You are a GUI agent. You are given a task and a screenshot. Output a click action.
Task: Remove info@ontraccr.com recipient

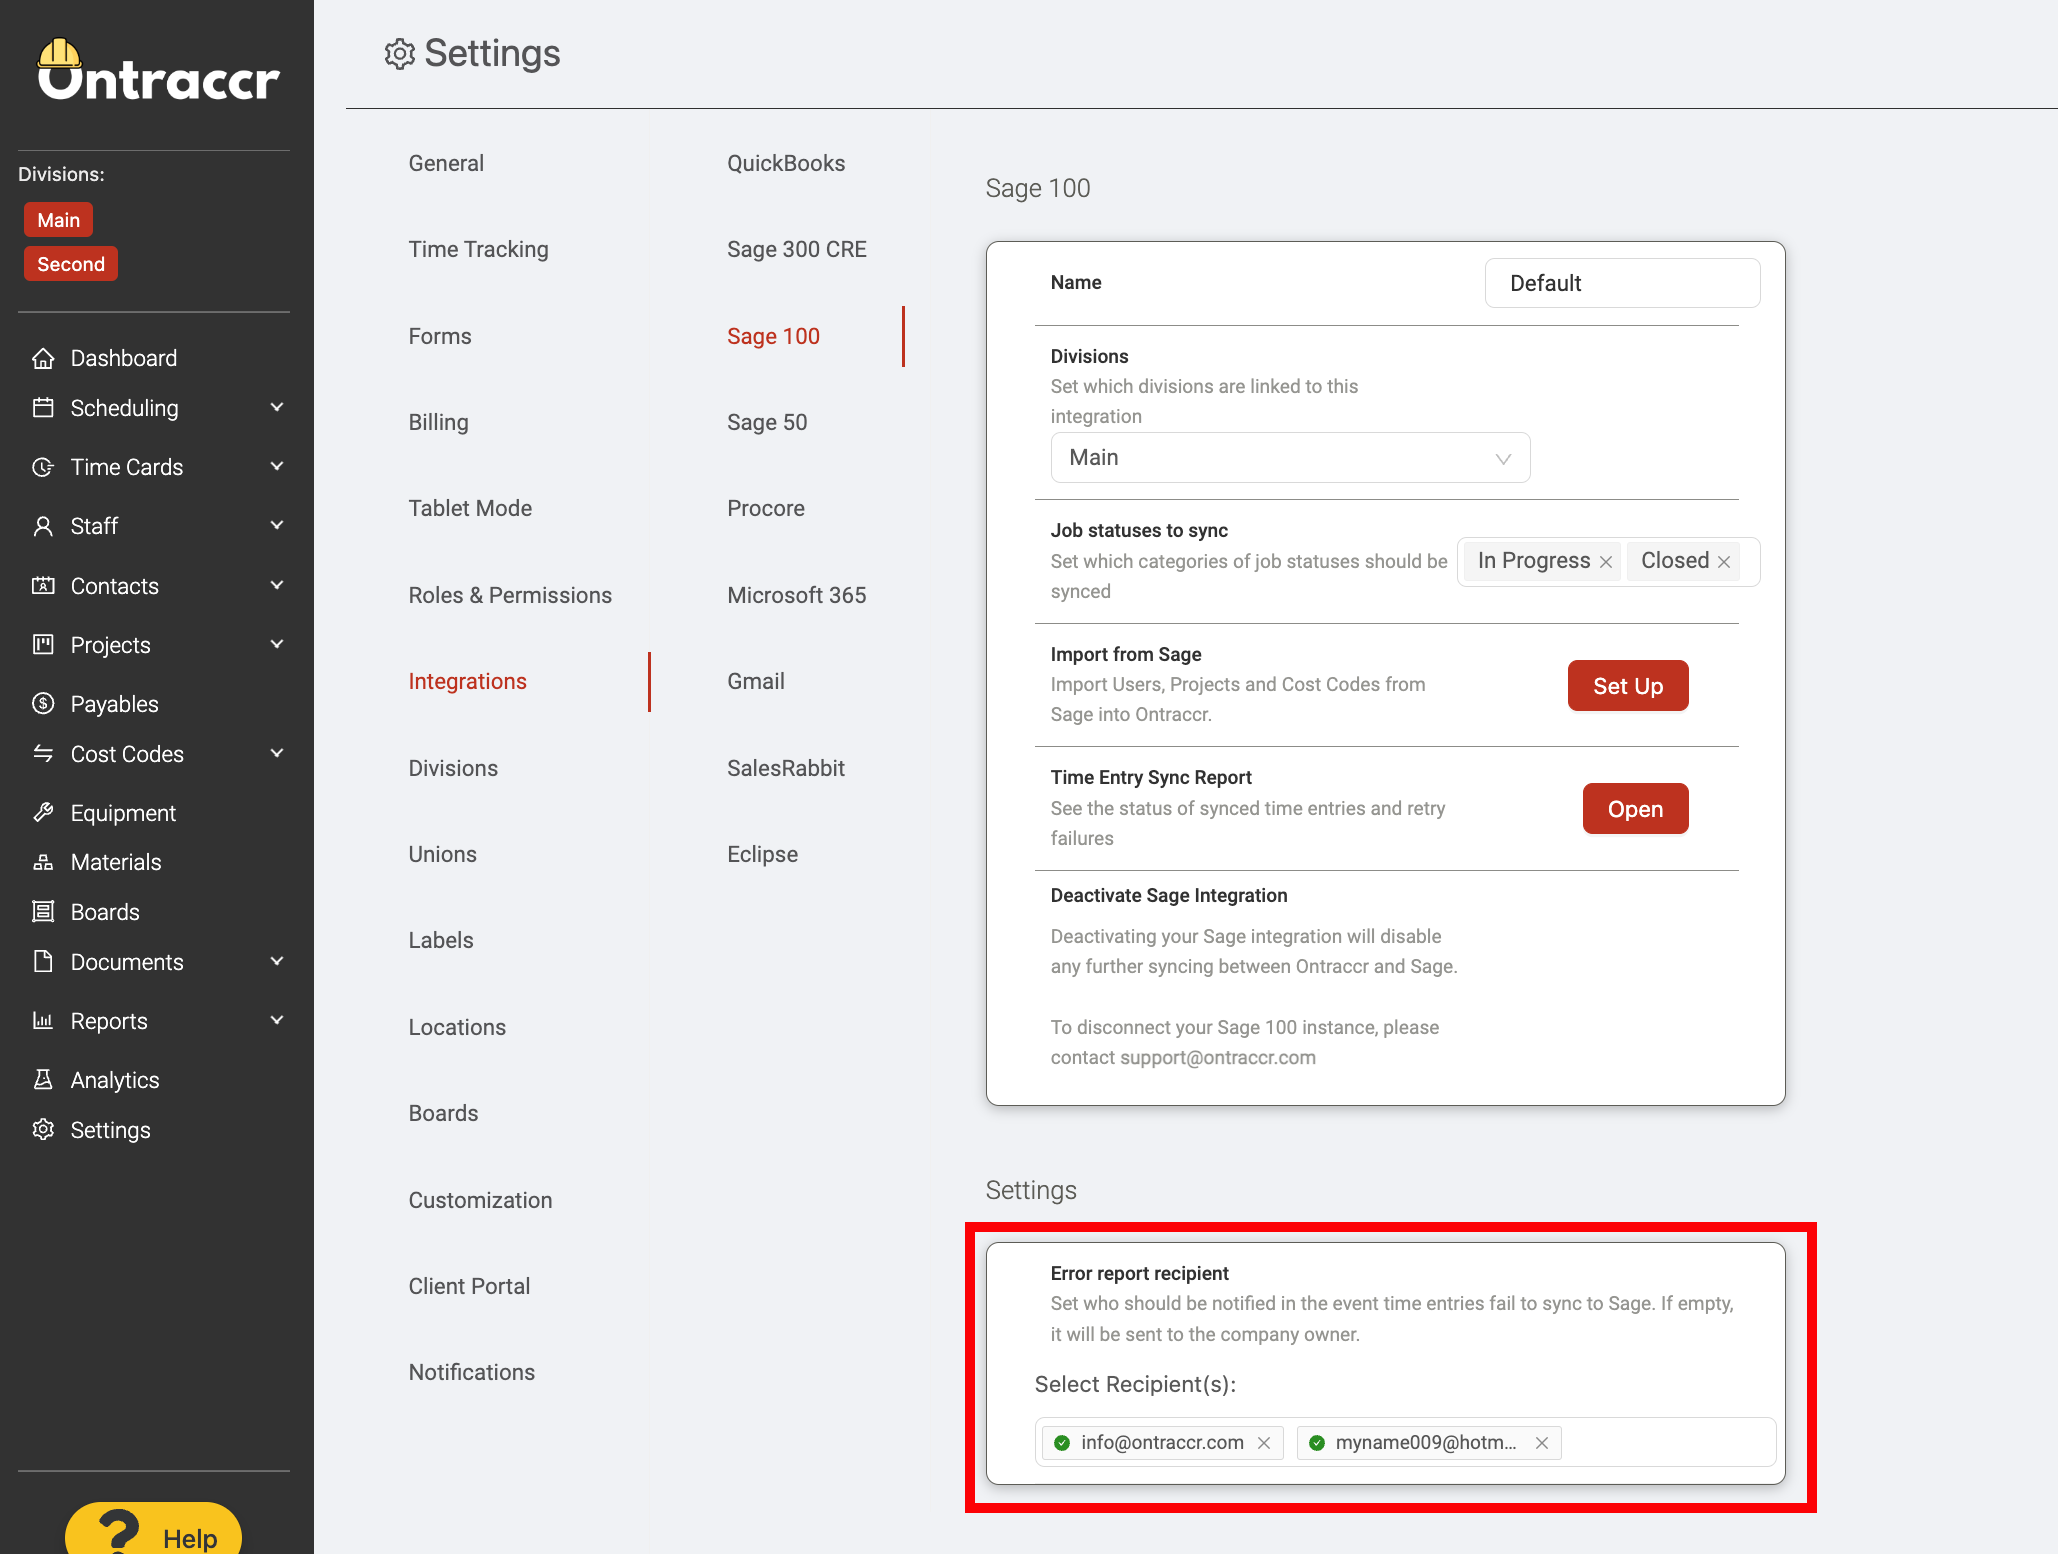tap(1264, 1443)
